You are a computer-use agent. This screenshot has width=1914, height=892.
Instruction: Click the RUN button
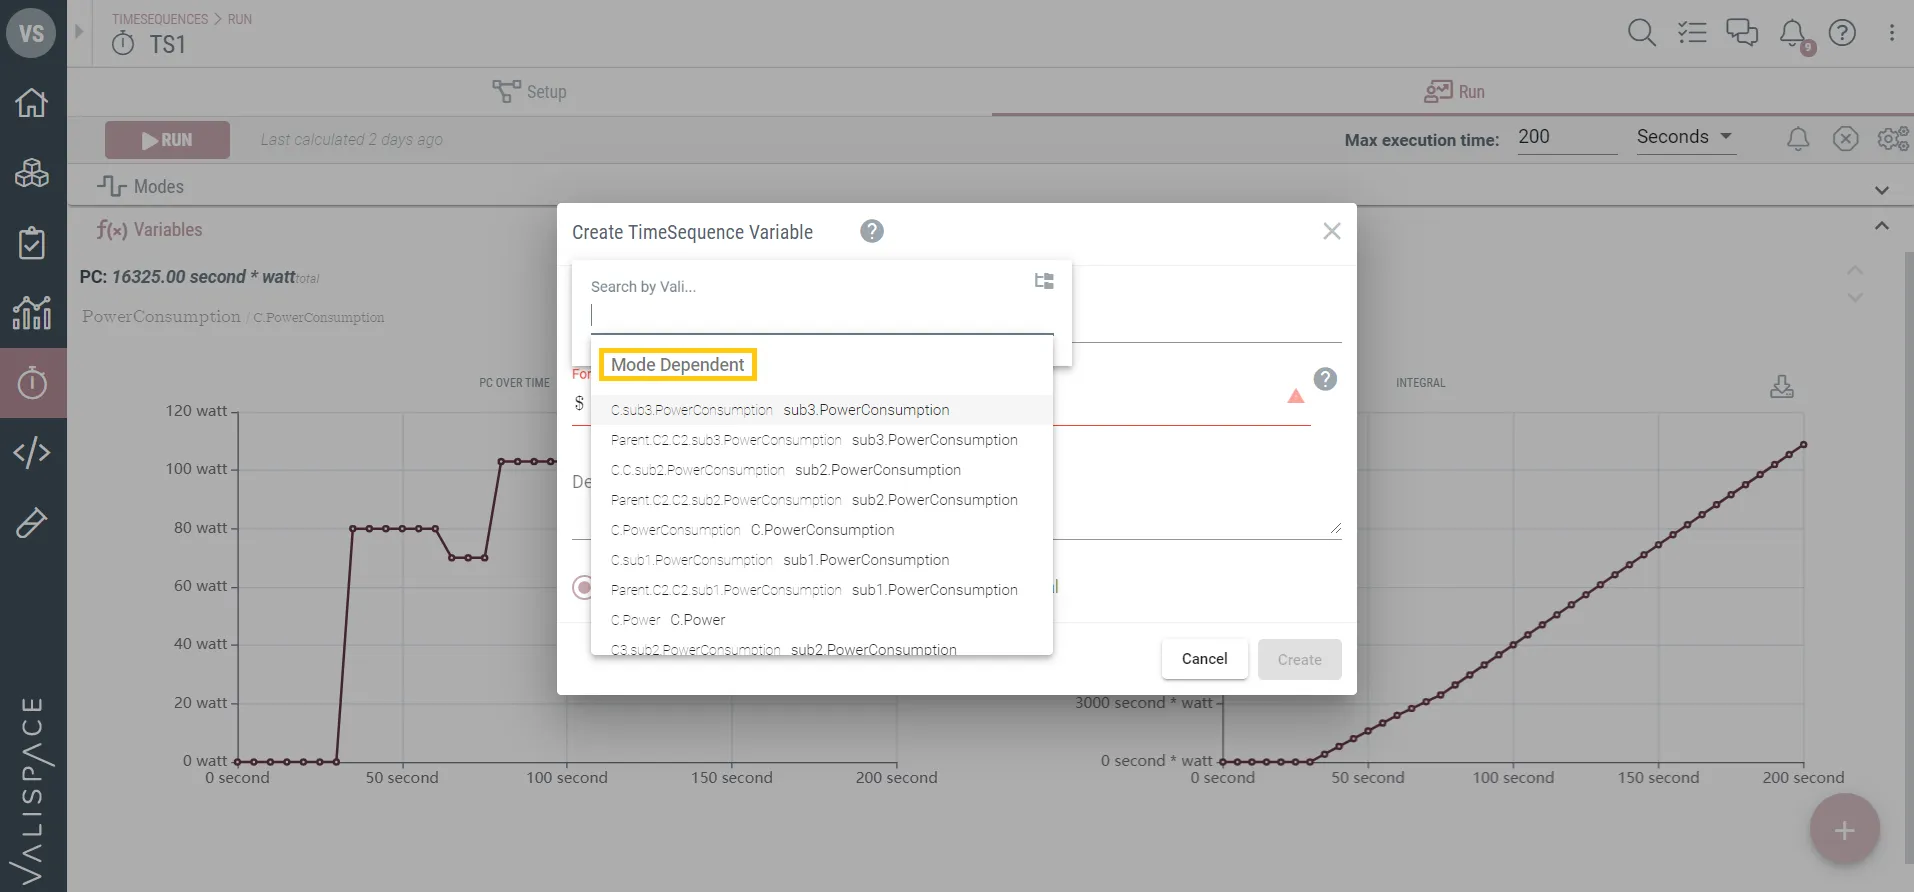[167, 140]
